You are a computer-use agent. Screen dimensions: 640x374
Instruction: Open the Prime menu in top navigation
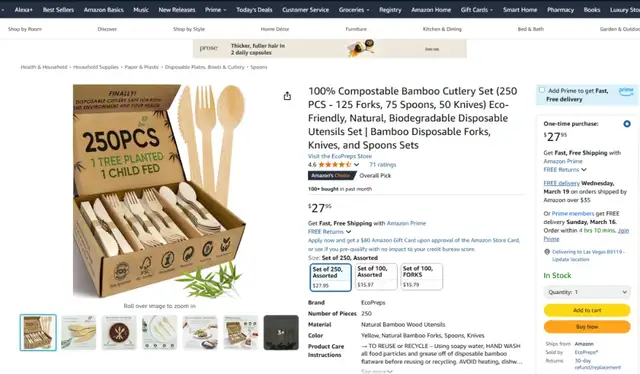215,9
